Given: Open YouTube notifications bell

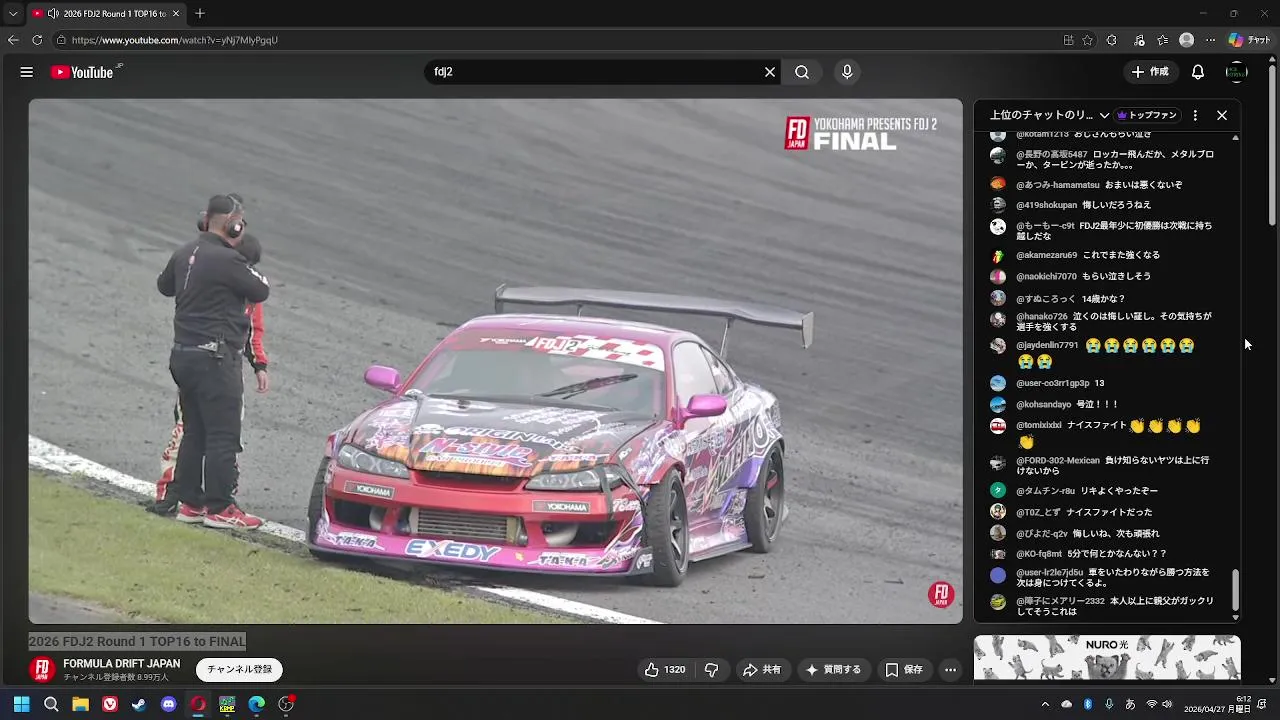Looking at the screenshot, I should click(1198, 72).
